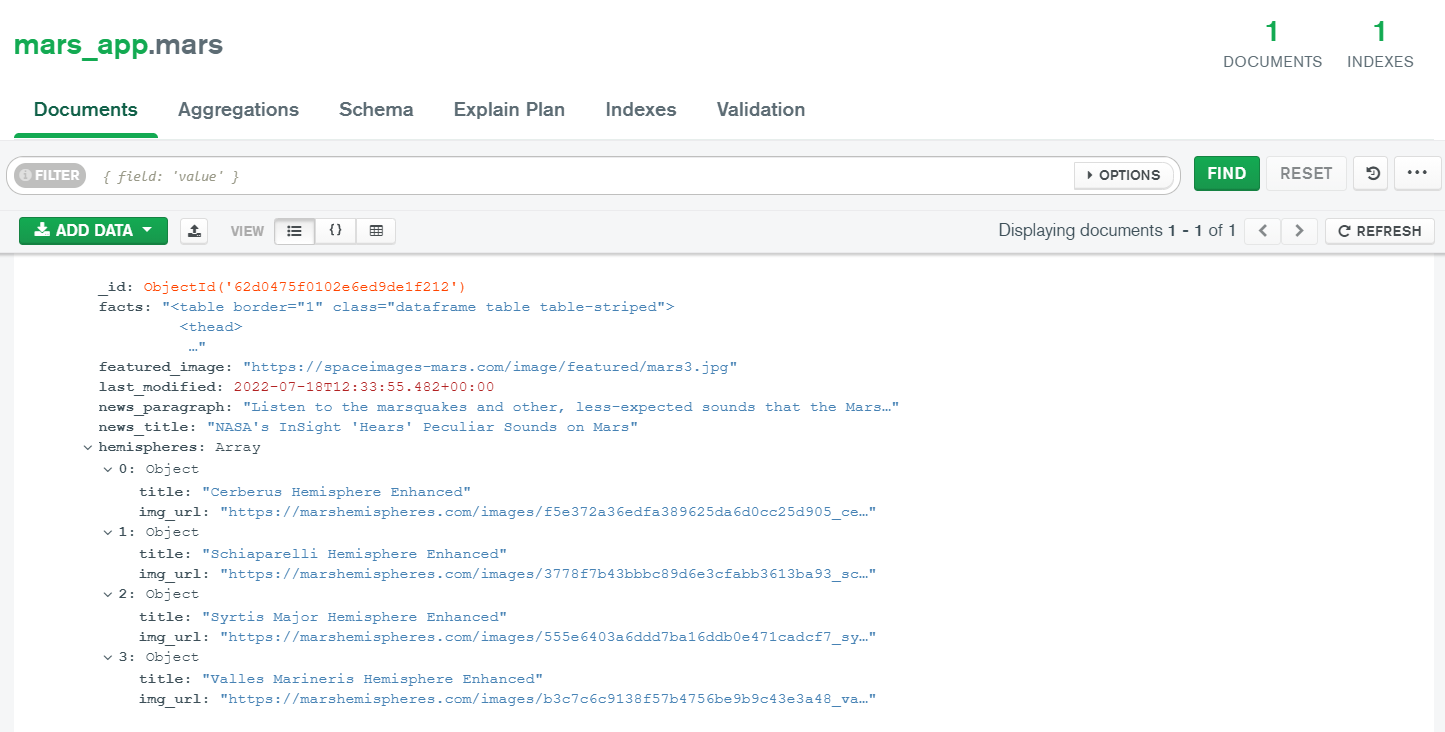The width and height of the screenshot is (1445, 732).
Task: Click the export collection icon button
Action: (194, 231)
